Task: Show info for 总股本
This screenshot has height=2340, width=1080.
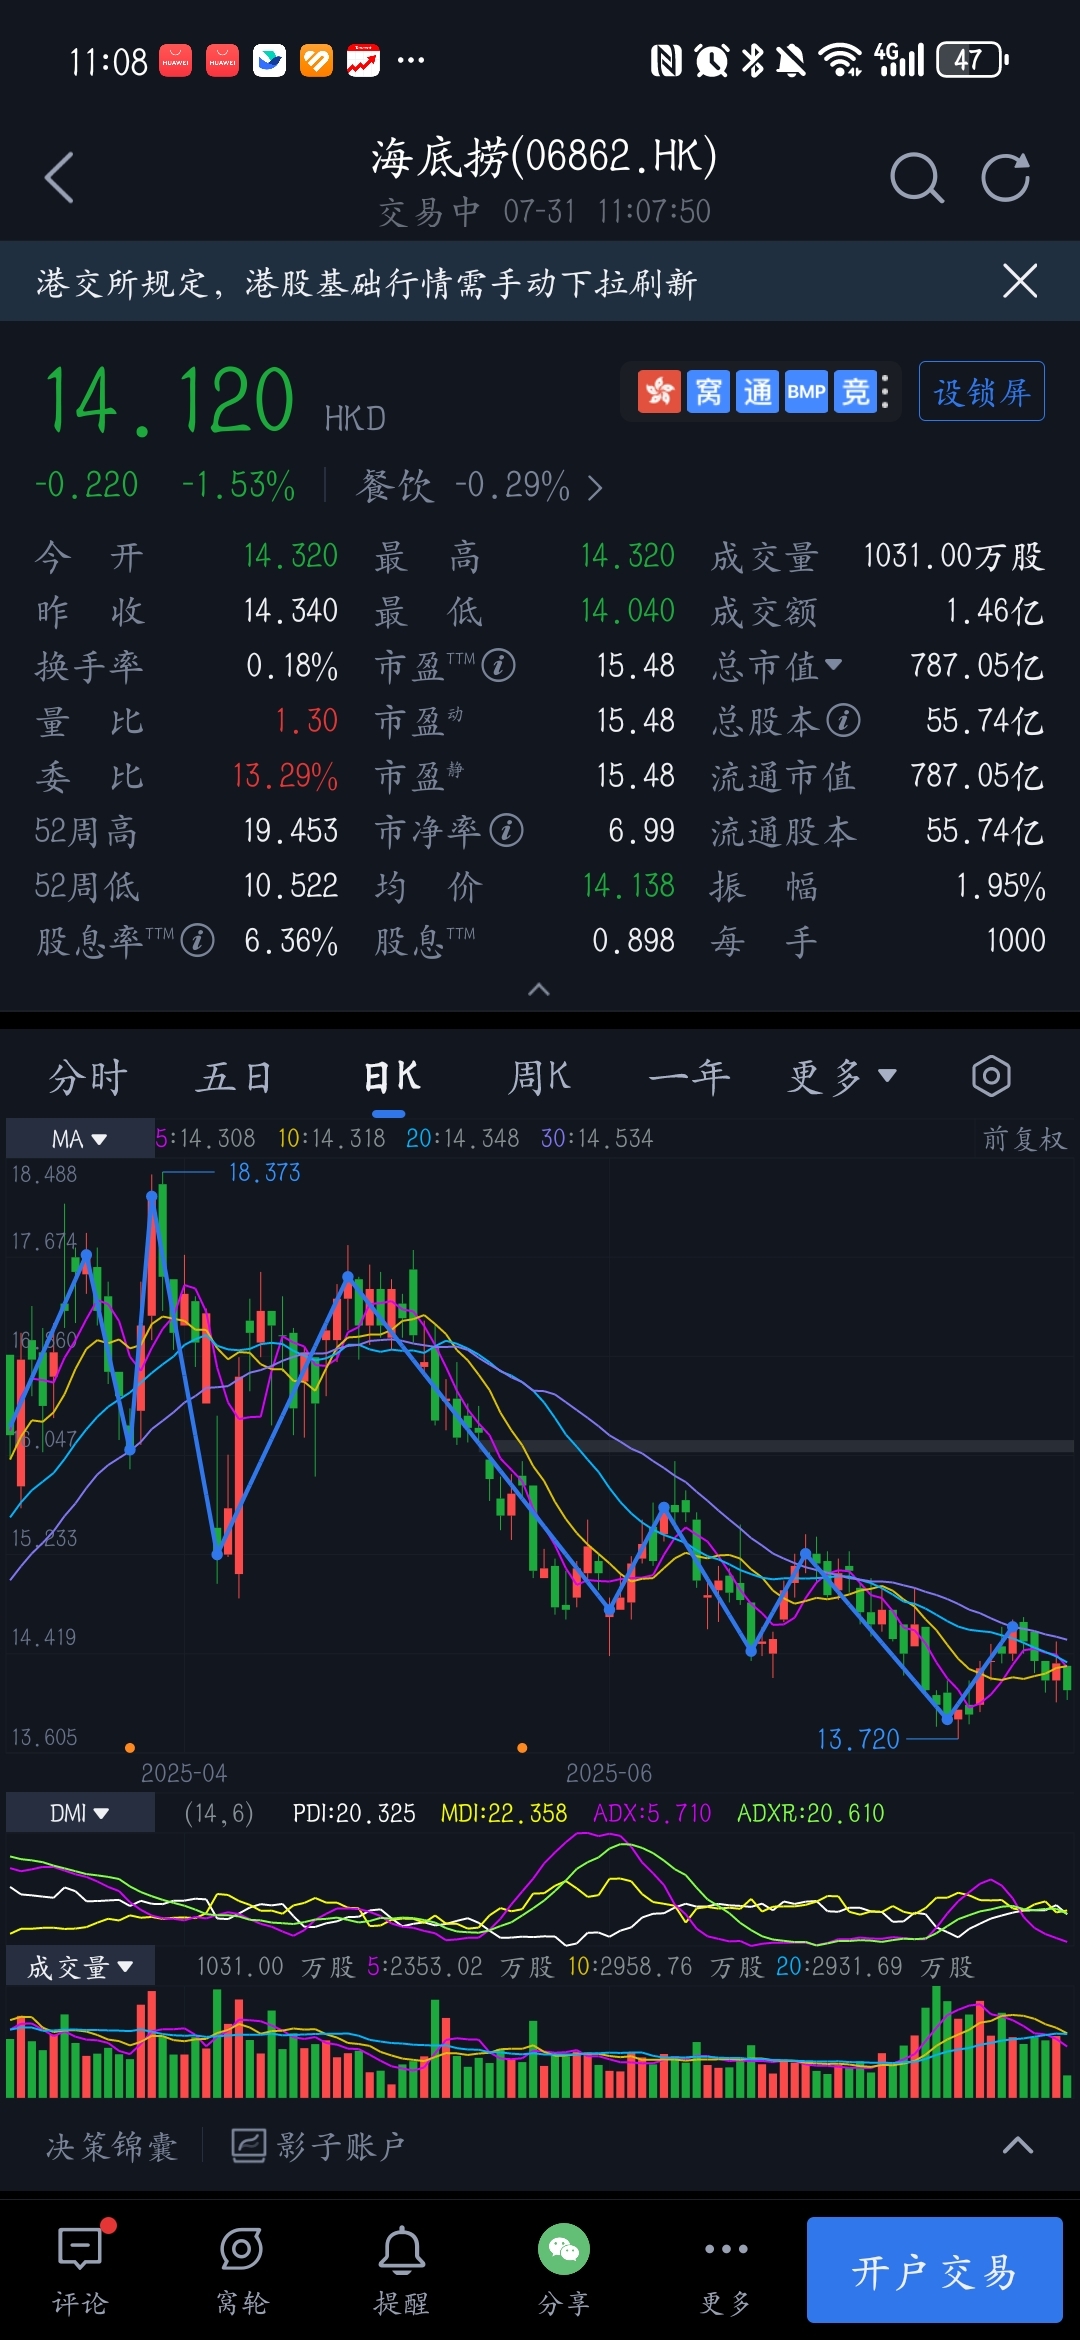Action: click(x=843, y=720)
